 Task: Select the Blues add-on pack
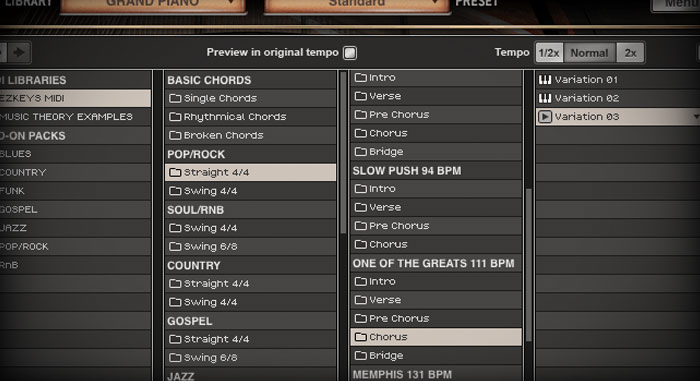click(x=75, y=154)
